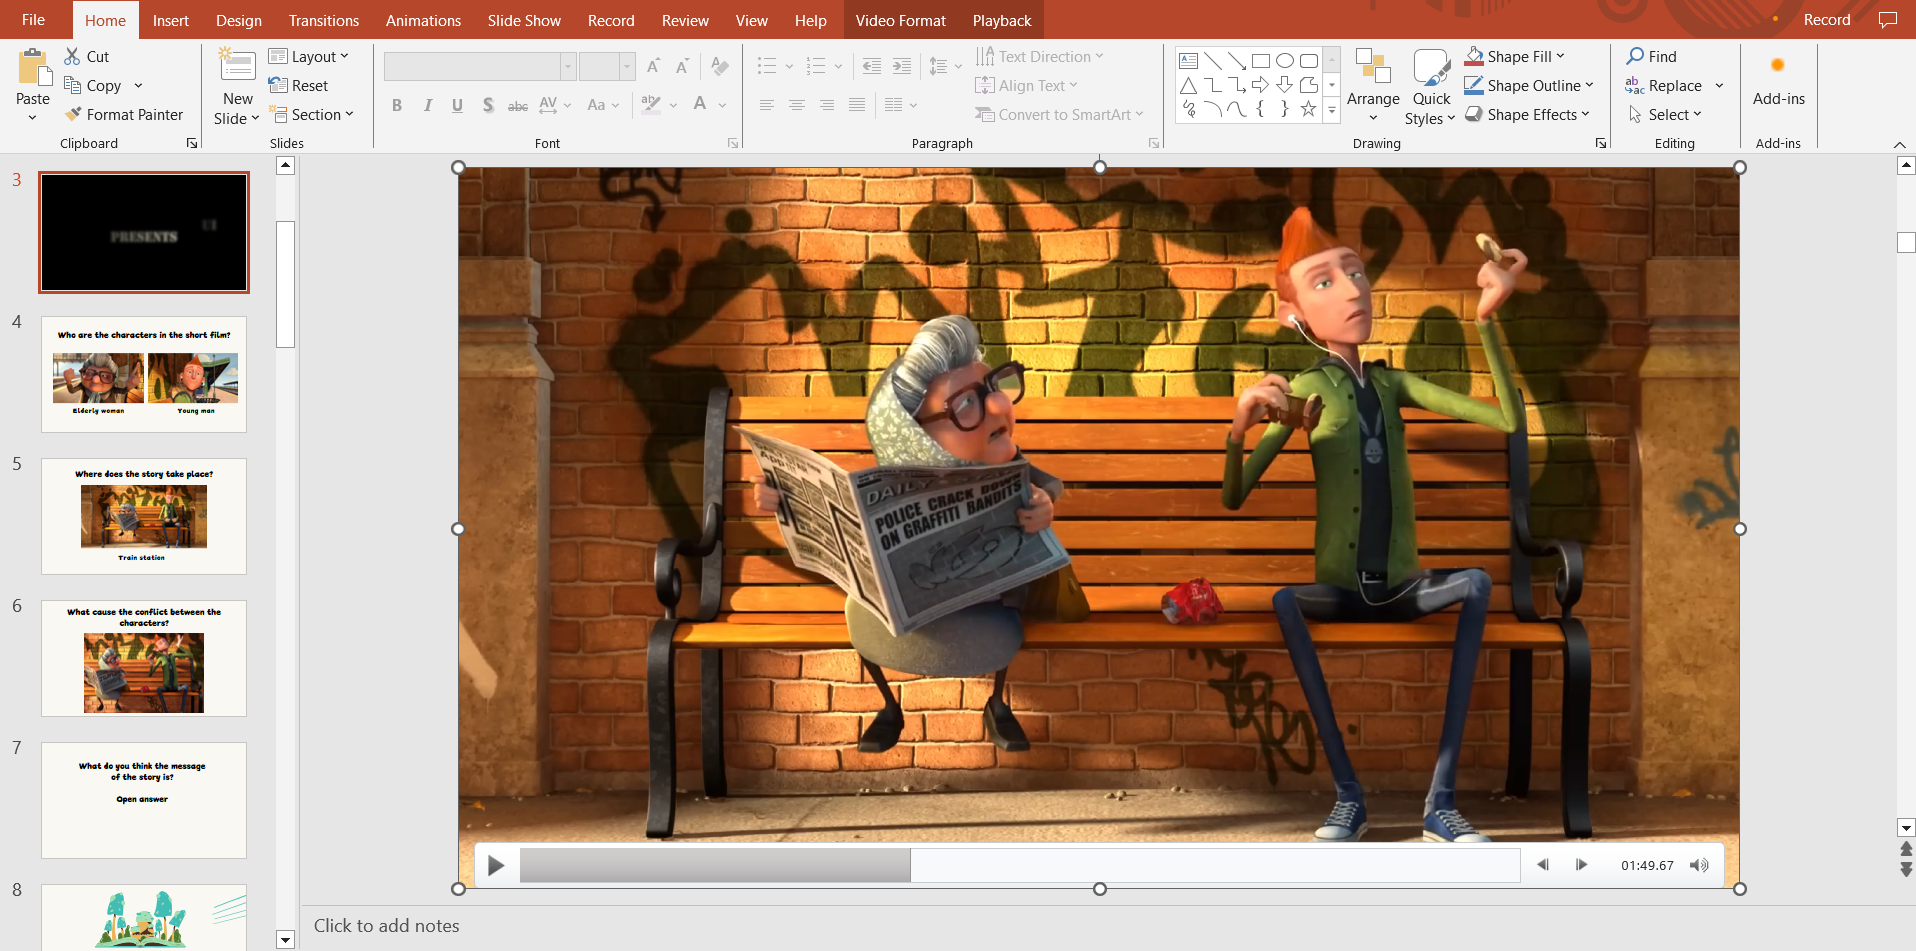Select slide 5 thumbnail about train station

click(144, 516)
